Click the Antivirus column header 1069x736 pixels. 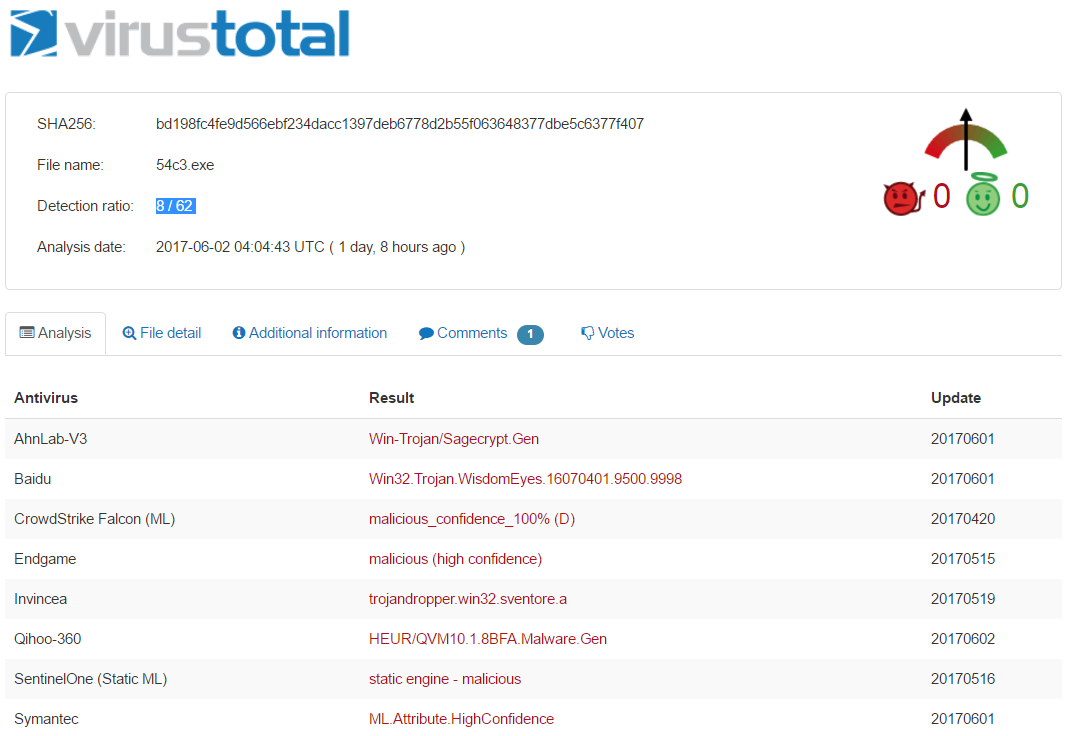tap(46, 398)
